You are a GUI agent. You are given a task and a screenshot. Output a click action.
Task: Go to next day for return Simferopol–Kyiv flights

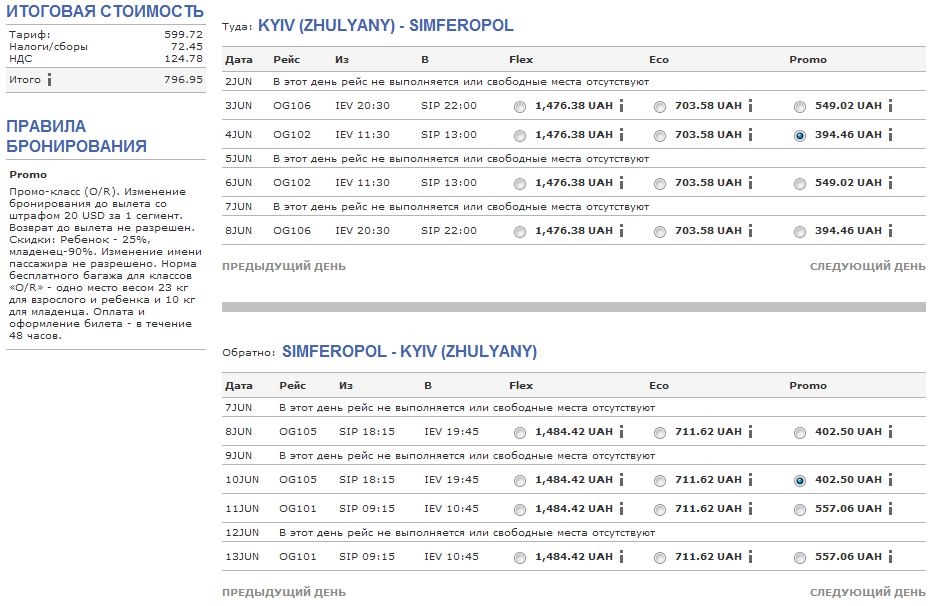pos(868,593)
